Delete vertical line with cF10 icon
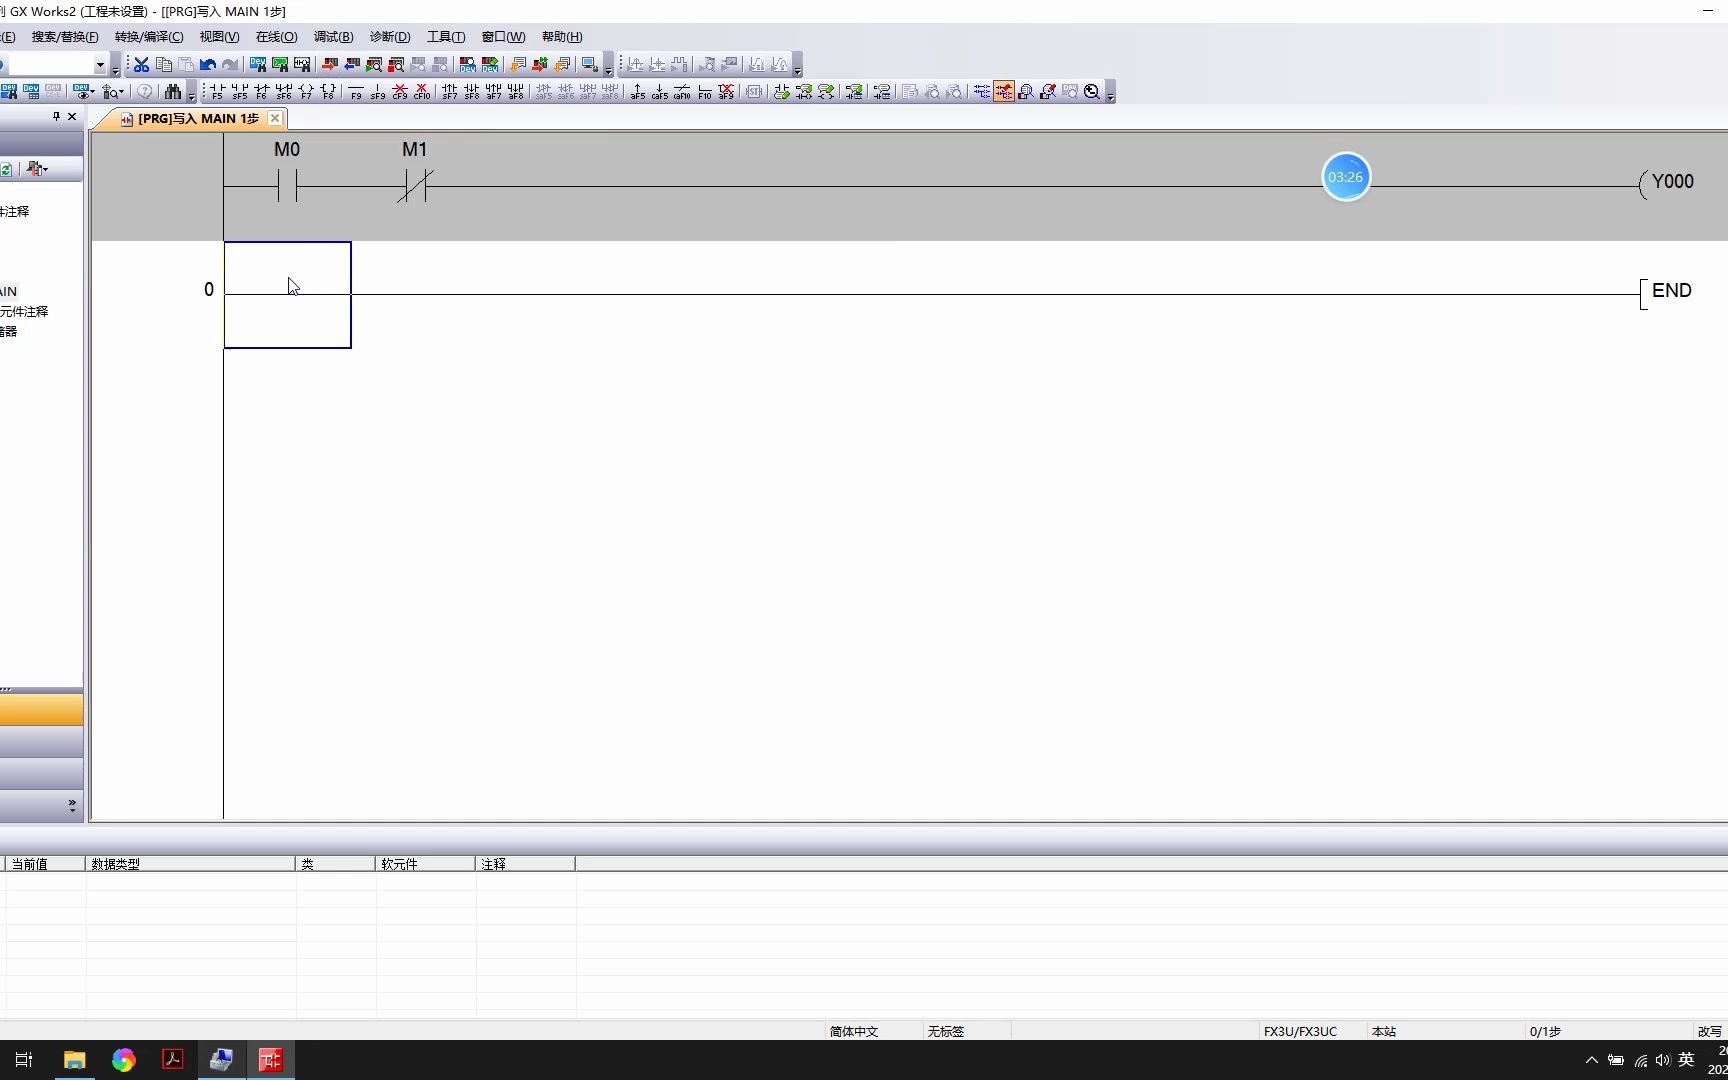The height and width of the screenshot is (1080, 1728). point(422,92)
